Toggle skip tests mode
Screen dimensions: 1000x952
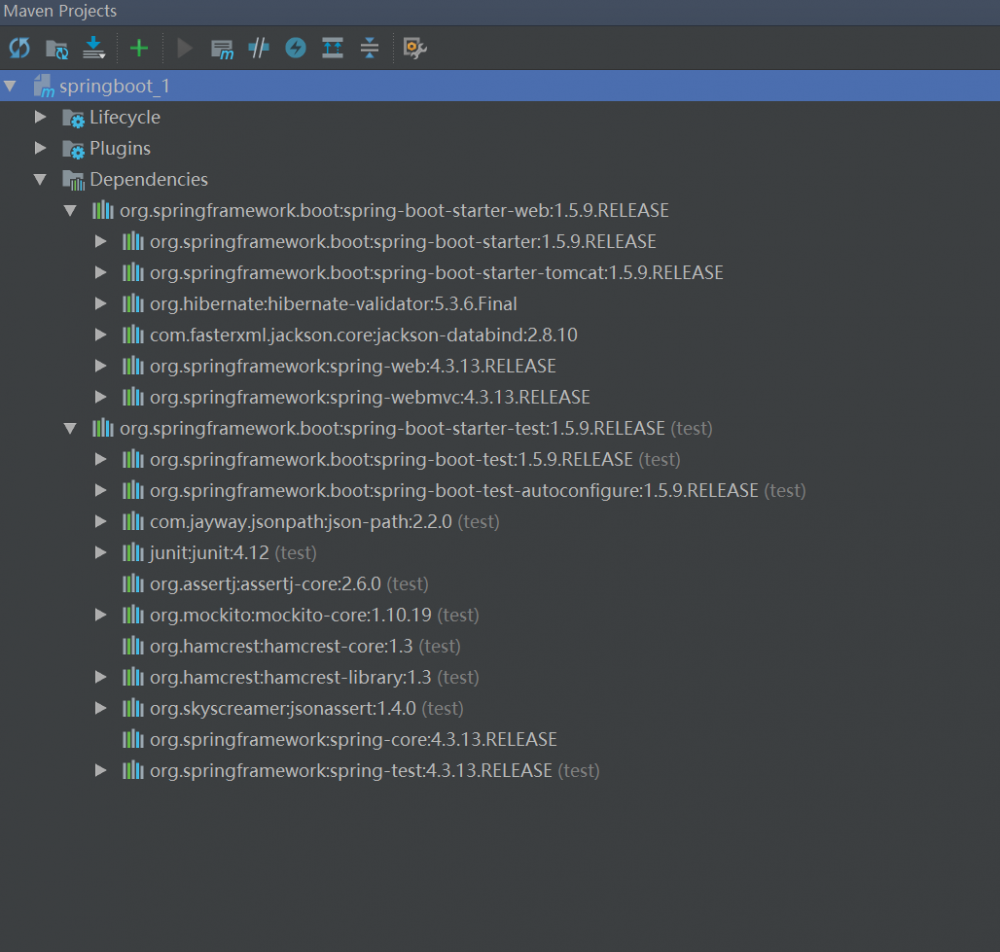pyautogui.click(x=258, y=47)
